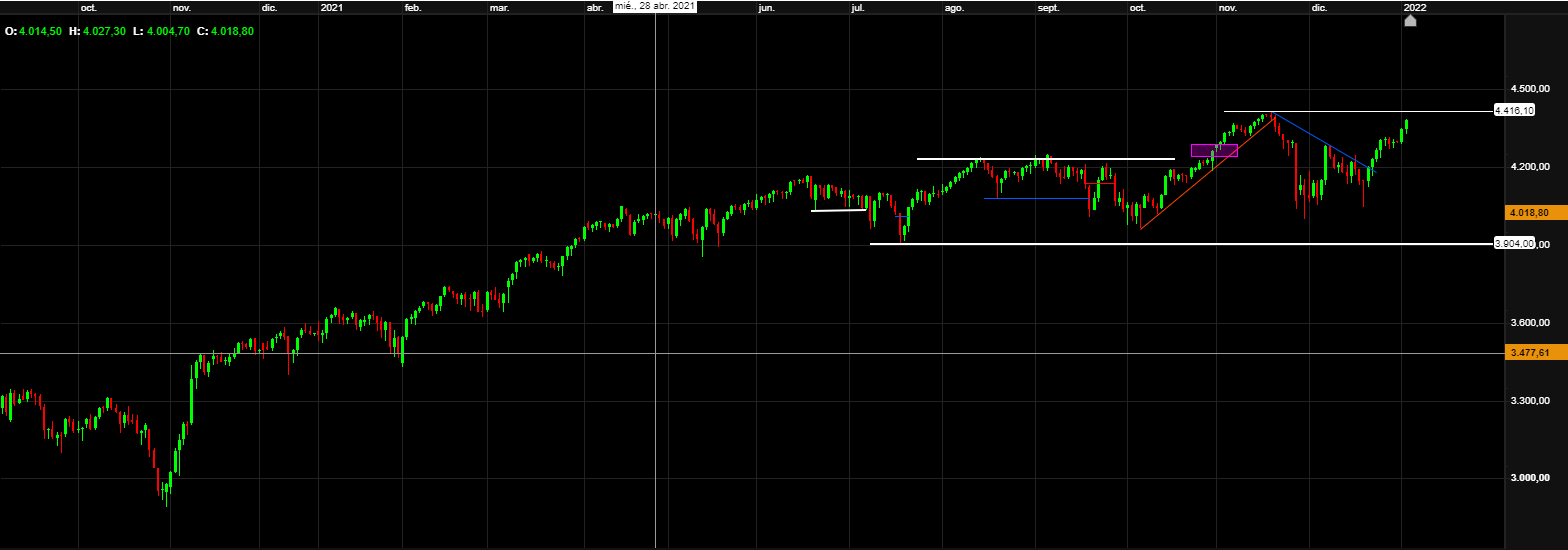The height and width of the screenshot is (550, 1568).
Task: Click the 4.500,00 price axis label
Action: (1530, 88)
